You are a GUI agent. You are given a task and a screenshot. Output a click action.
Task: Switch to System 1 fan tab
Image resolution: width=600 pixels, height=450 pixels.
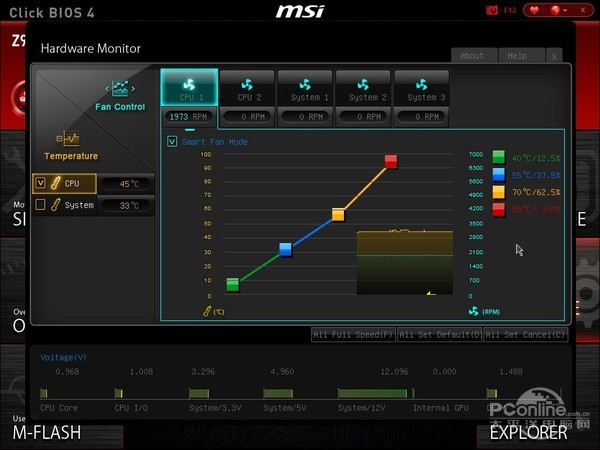tap(305, 88)
